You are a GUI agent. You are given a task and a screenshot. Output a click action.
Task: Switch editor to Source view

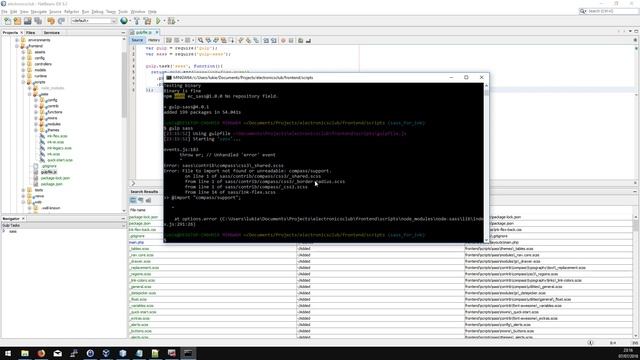pos(137,40)
